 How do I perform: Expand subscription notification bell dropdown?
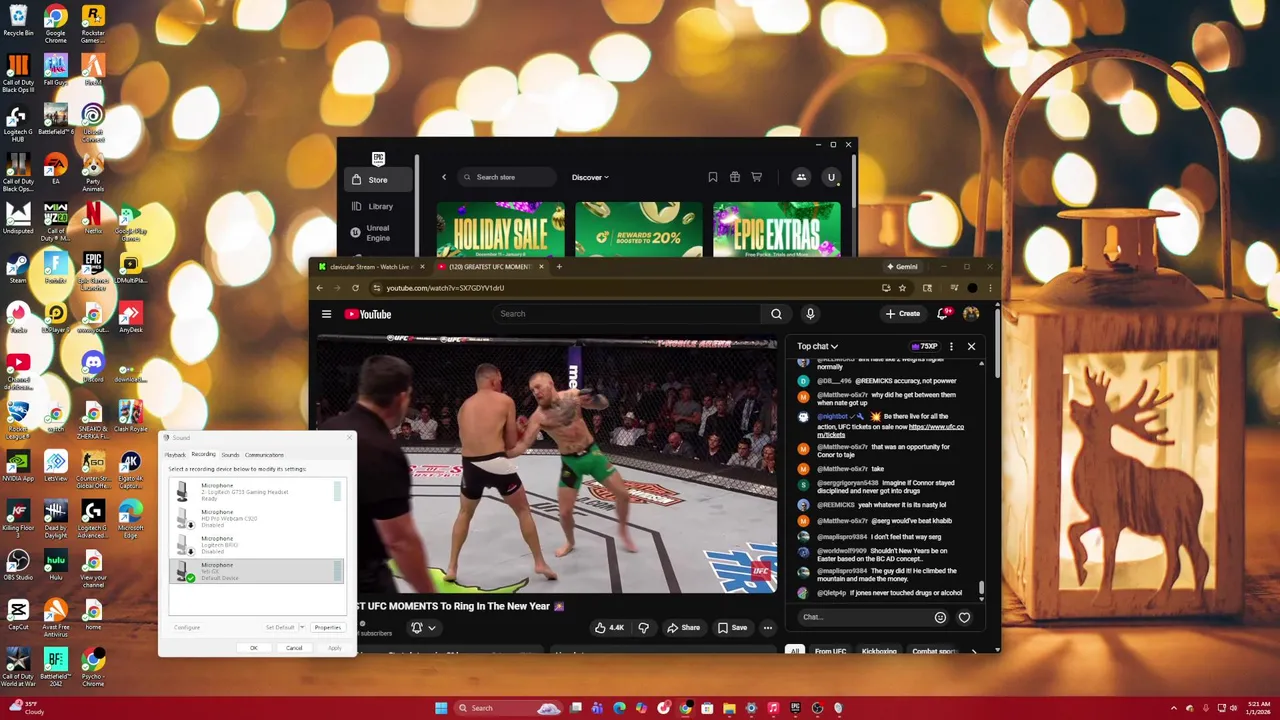pos(423,628)
